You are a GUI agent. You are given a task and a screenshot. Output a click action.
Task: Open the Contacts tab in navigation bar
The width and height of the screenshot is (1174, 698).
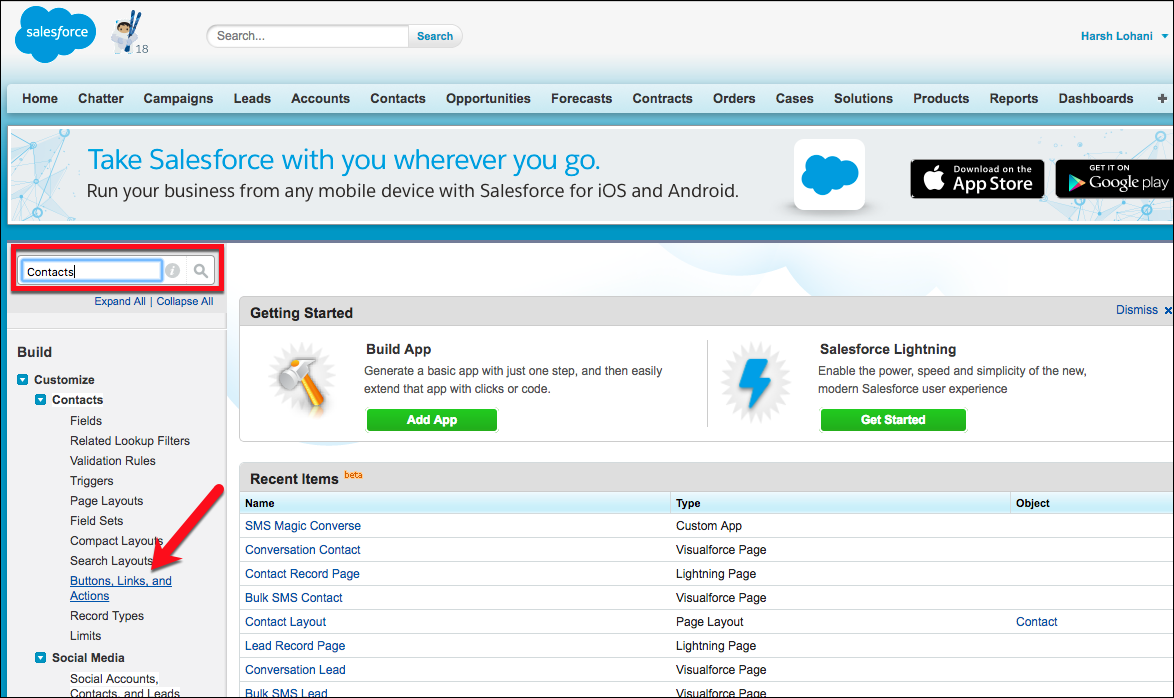pyautogui.click(x=398, y=98)
